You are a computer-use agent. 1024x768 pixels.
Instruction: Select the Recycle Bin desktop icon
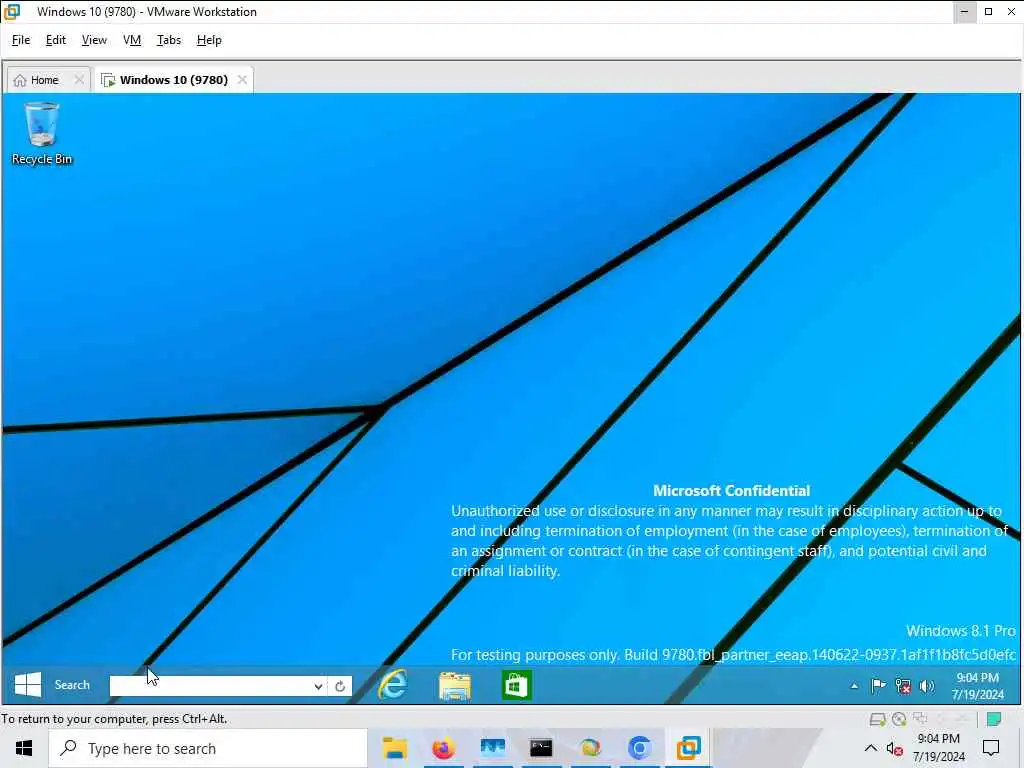(42, 133)
